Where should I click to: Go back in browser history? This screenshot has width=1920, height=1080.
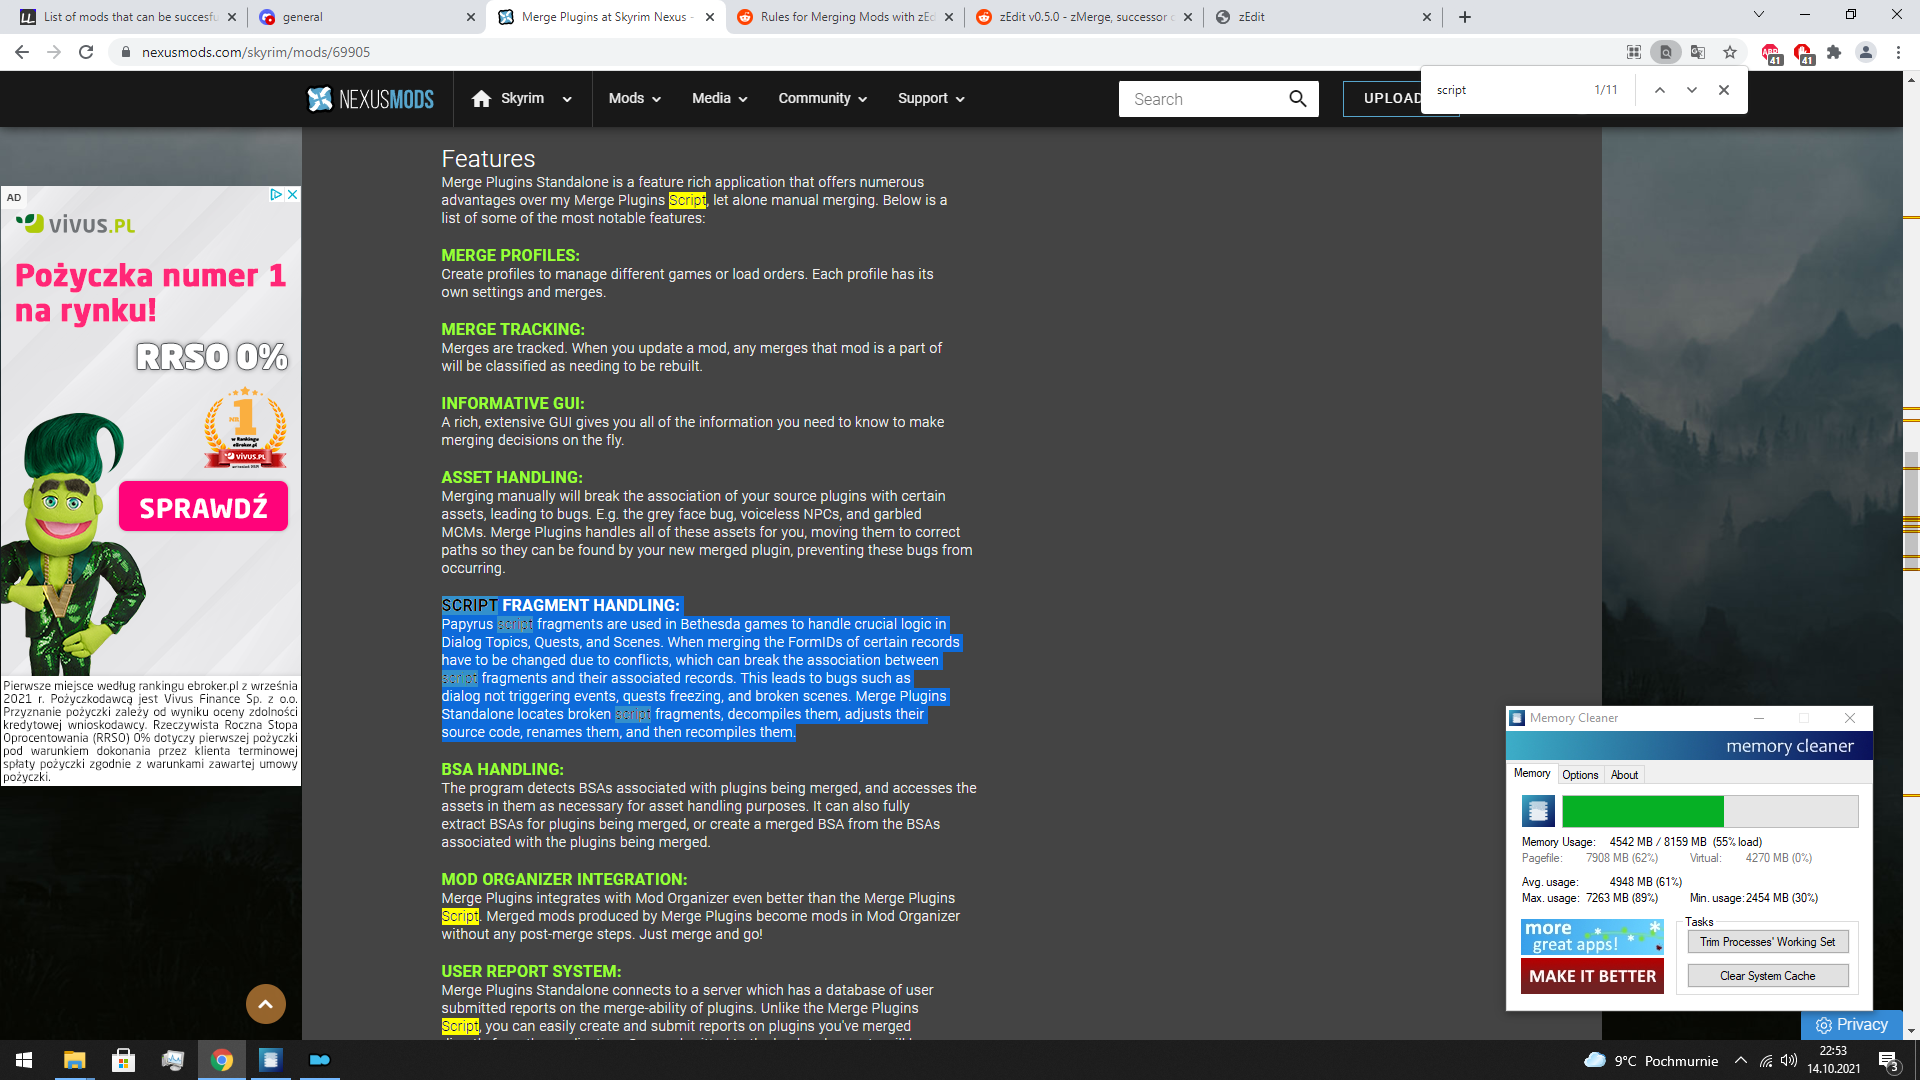tap(22, 52)
